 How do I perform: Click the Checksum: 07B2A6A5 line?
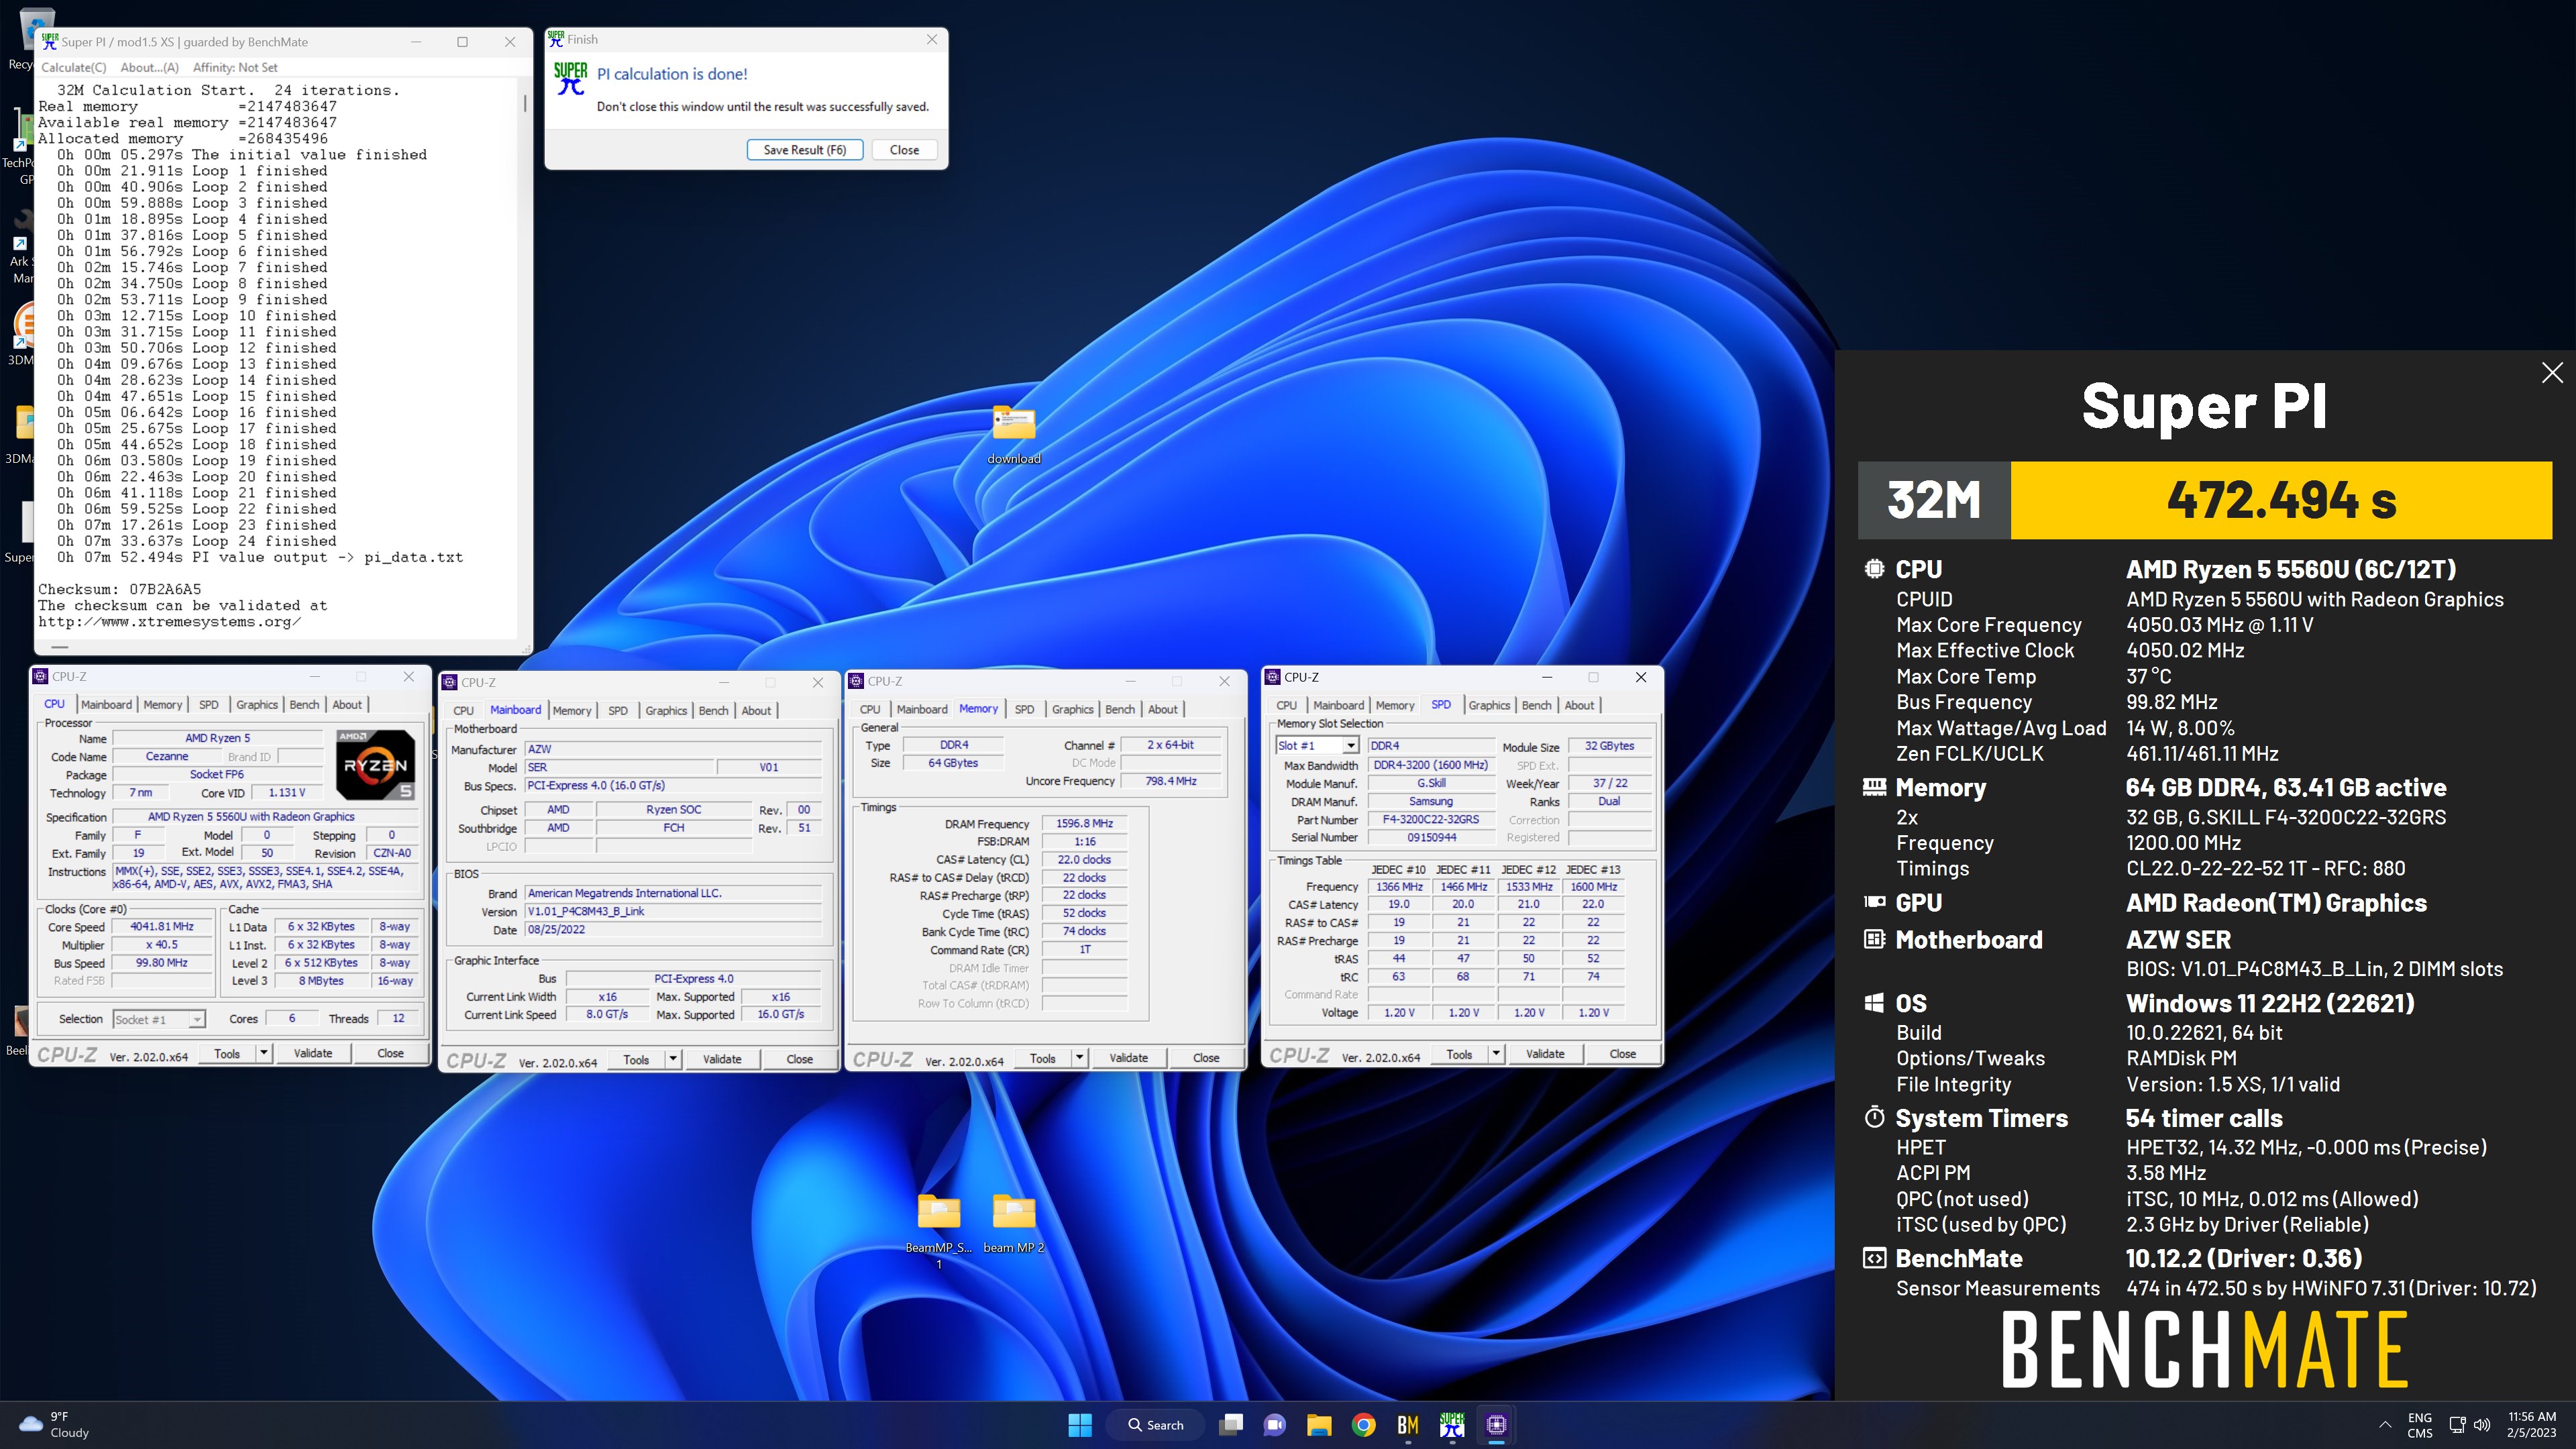click(120, 589)
